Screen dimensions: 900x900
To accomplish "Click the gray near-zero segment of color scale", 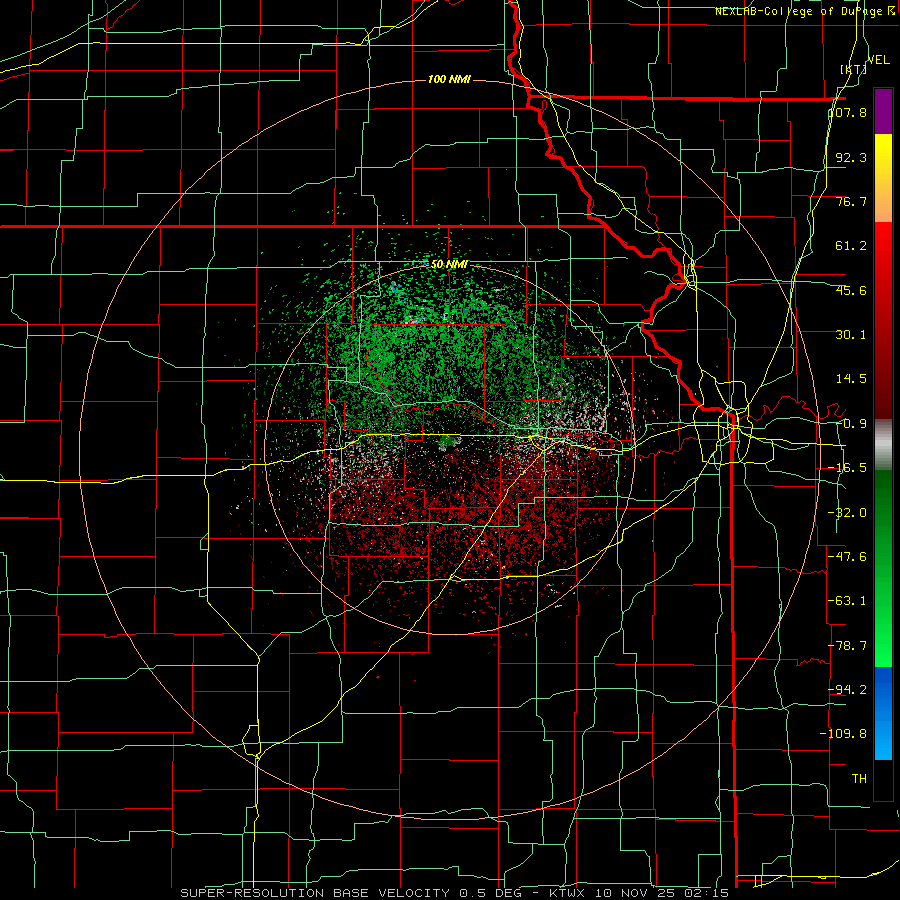I will tap(883, 444).
